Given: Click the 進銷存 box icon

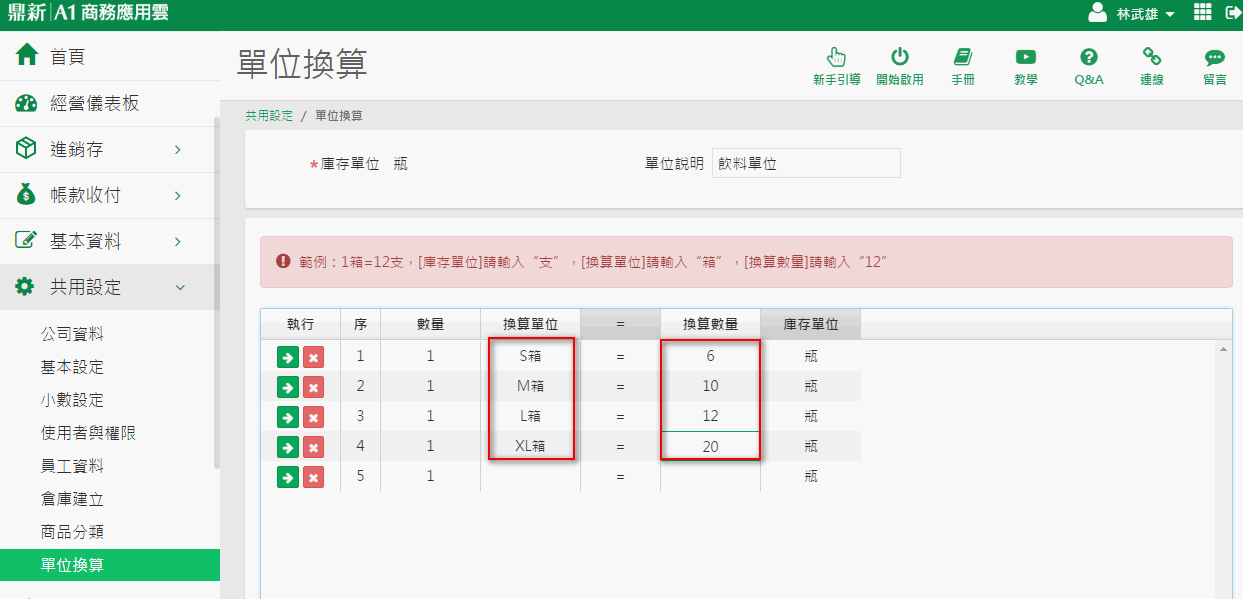Looking at the screenshot, I should point(27,149).
